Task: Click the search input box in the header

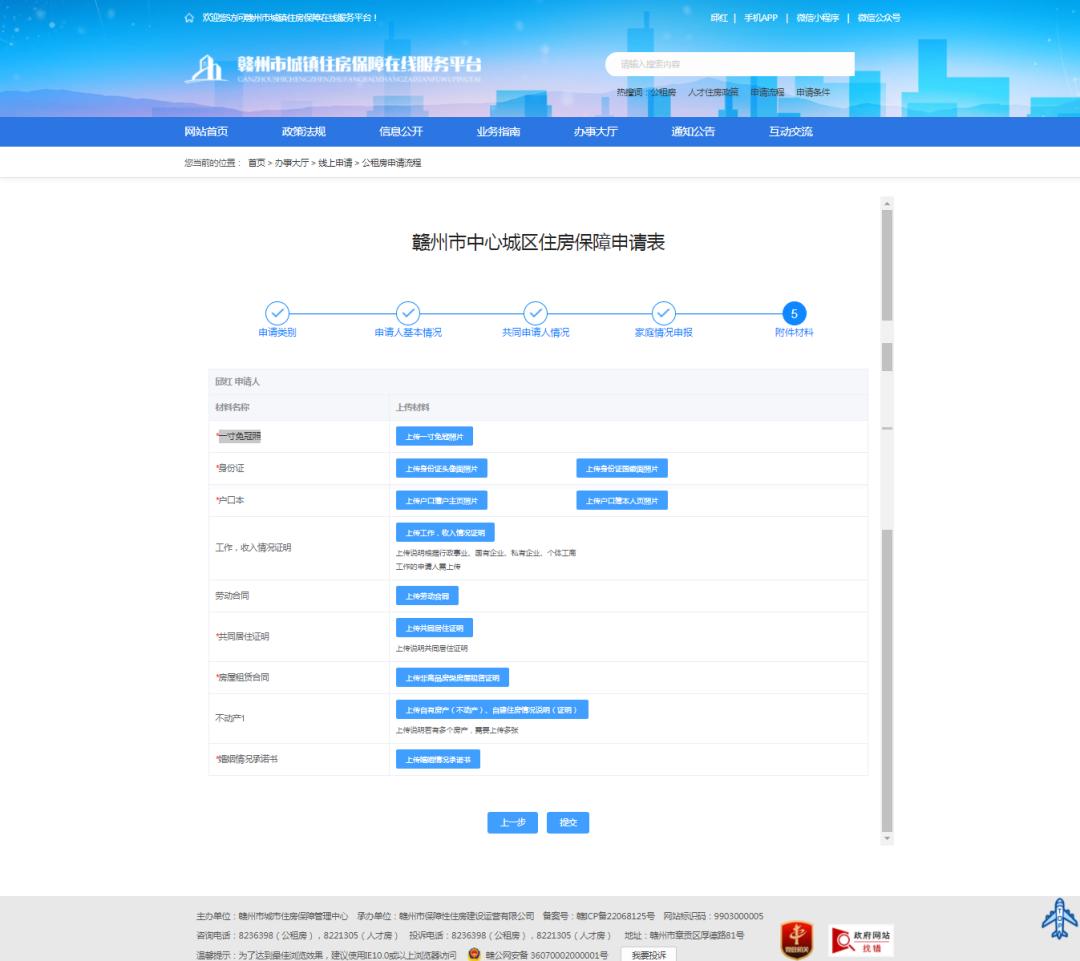Action: [x=730, y=64]
